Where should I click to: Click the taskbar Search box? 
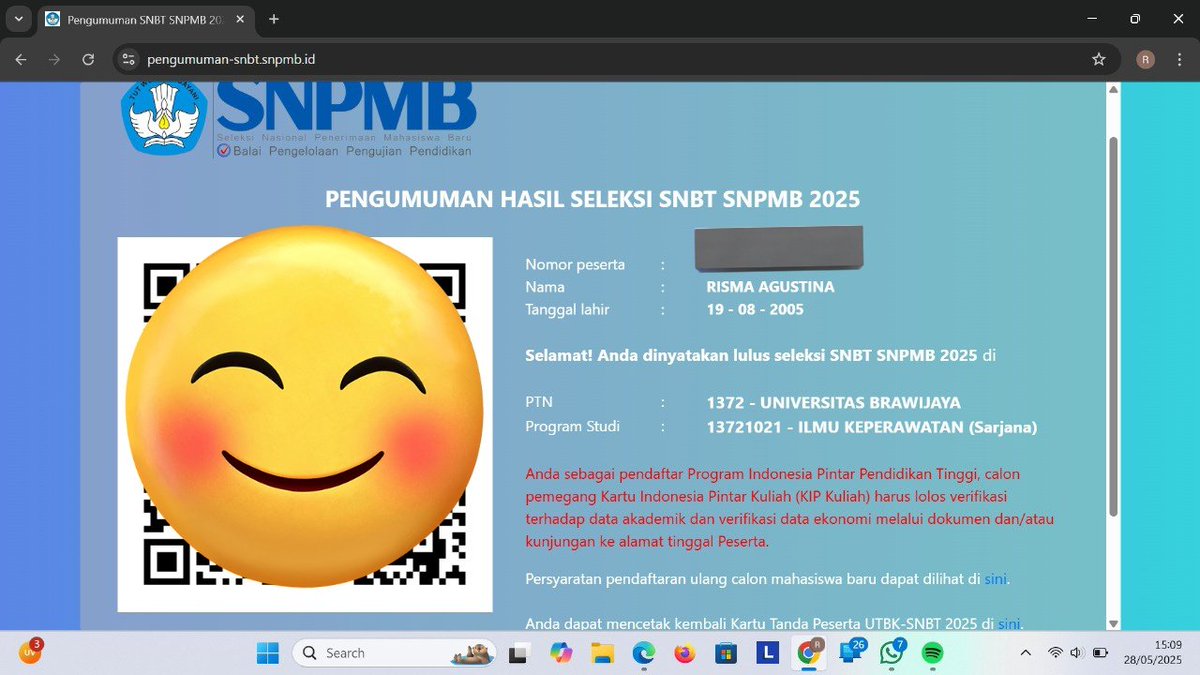[x=394, y=653]
